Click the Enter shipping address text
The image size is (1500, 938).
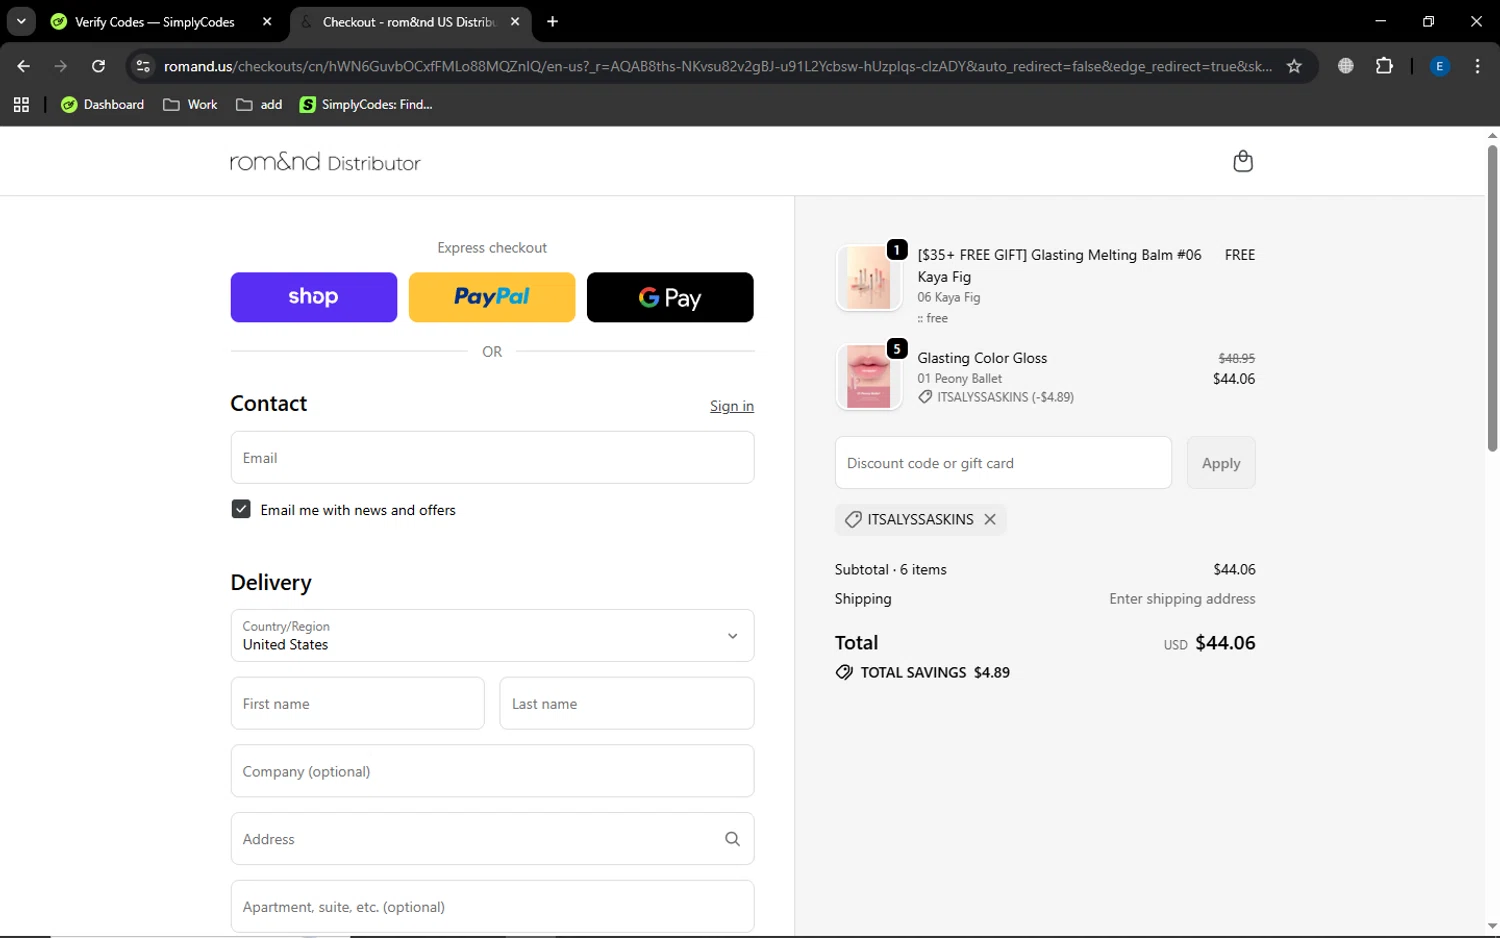(x=1182, y=599)
